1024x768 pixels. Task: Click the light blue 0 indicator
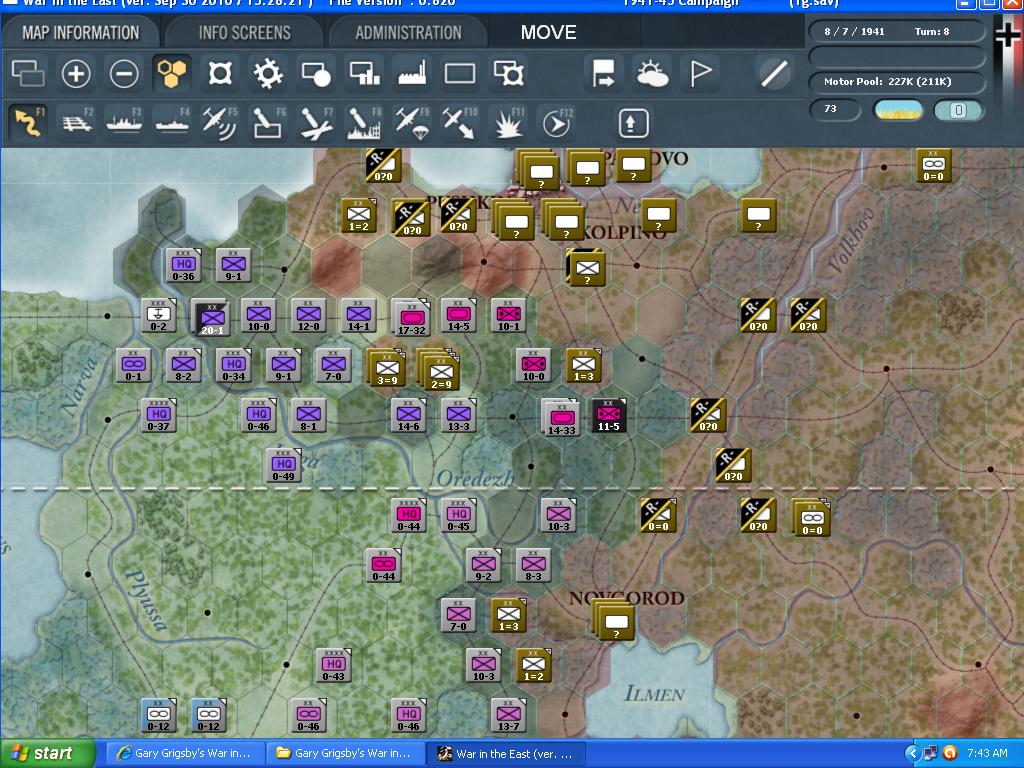(x=958, y=110)
